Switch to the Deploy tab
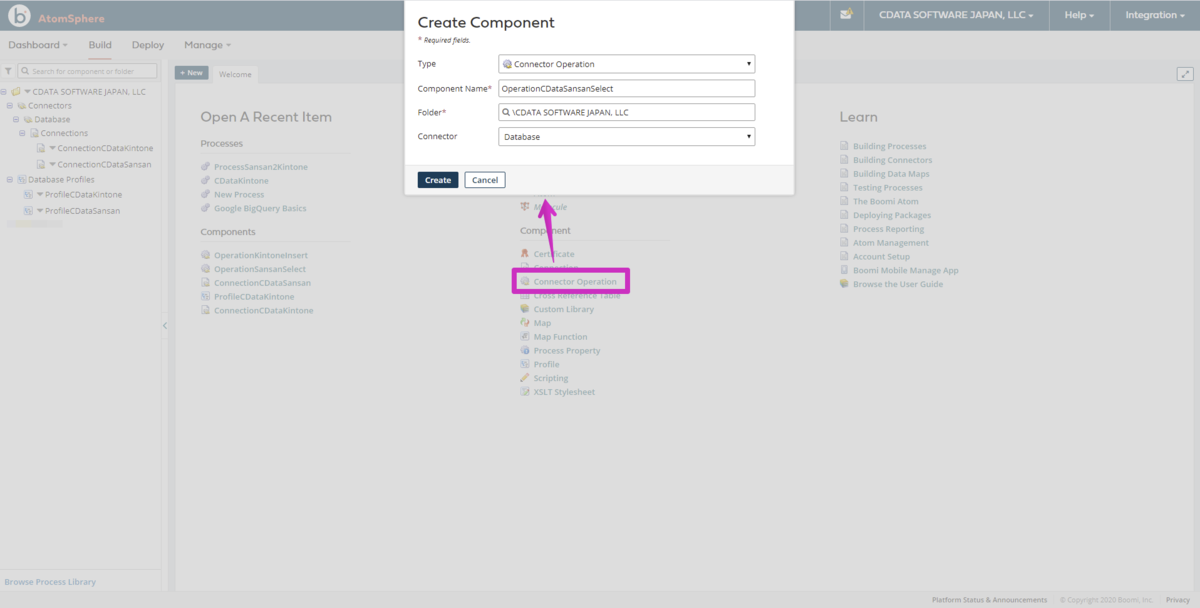 coord(148,45)
